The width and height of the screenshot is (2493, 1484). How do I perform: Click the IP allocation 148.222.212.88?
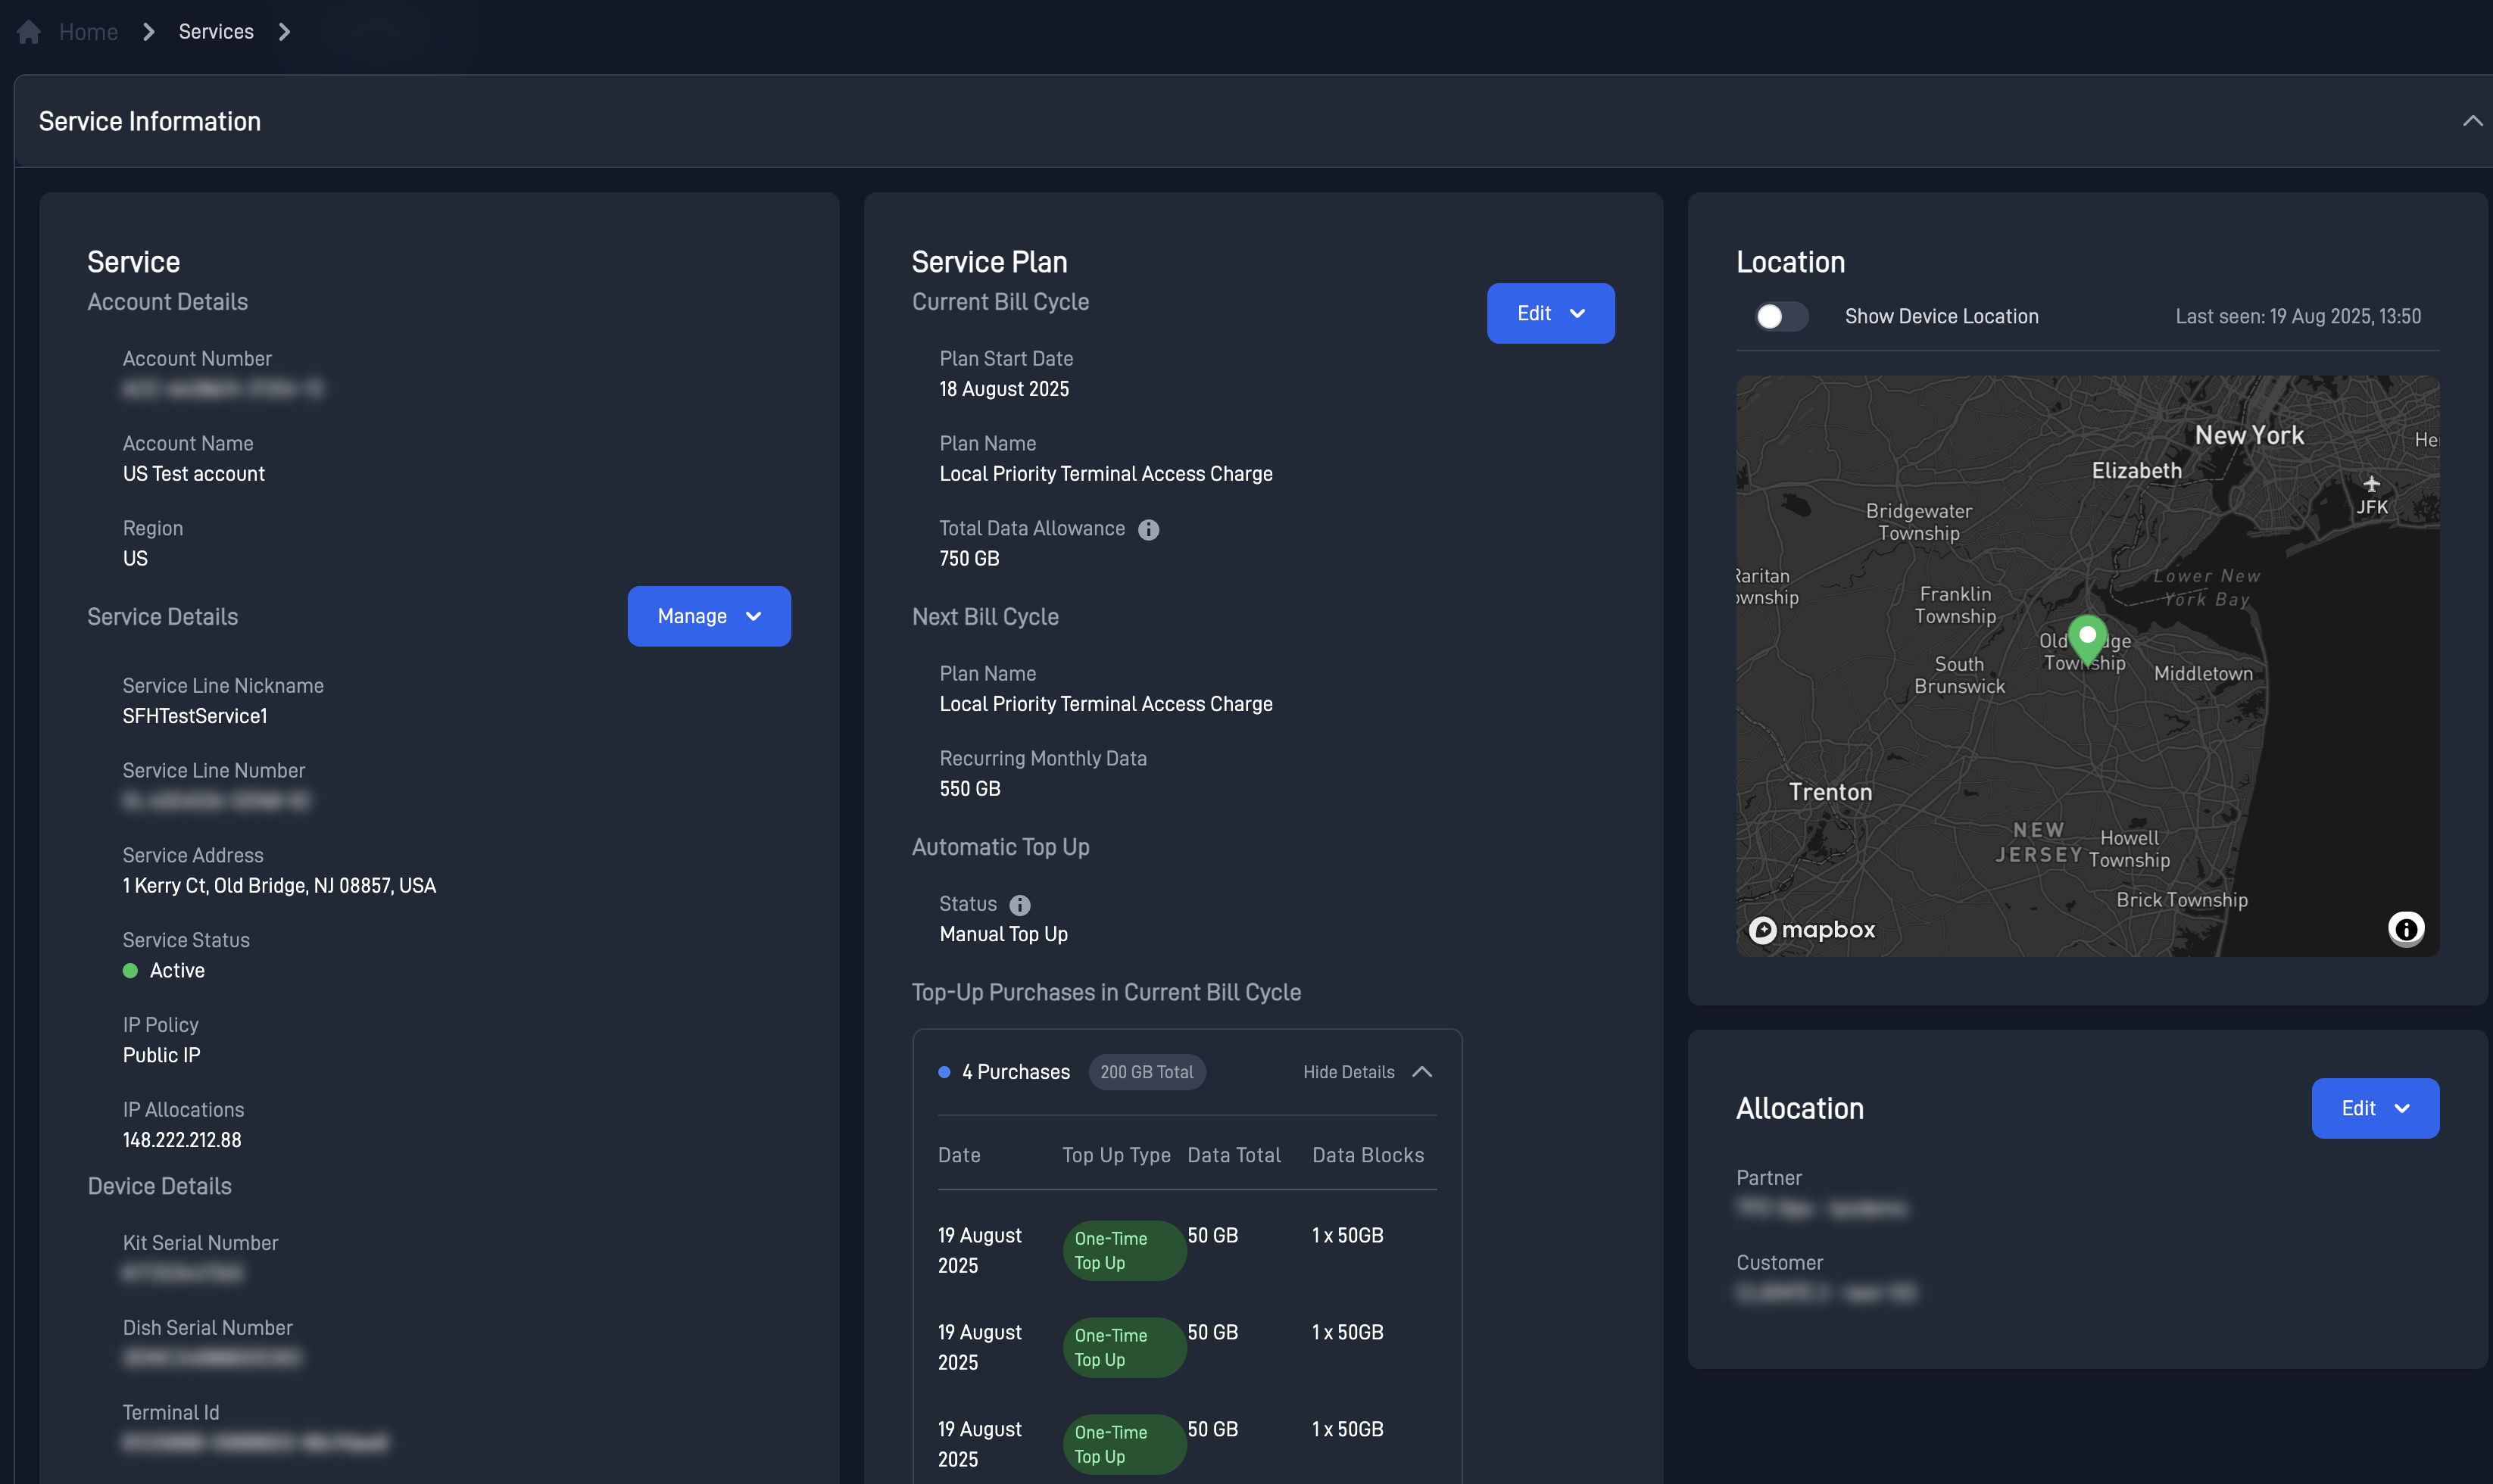(181, 1139)
